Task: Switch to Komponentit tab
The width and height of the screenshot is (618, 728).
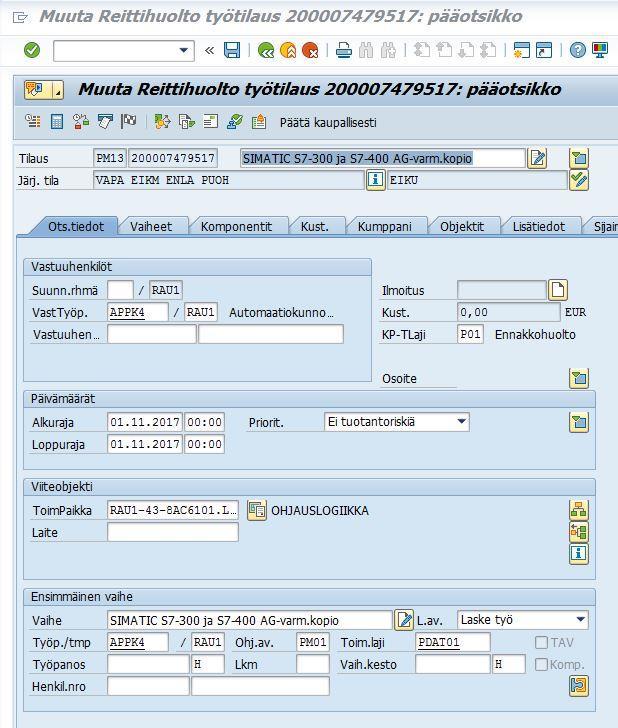Action: pos(236,227)
